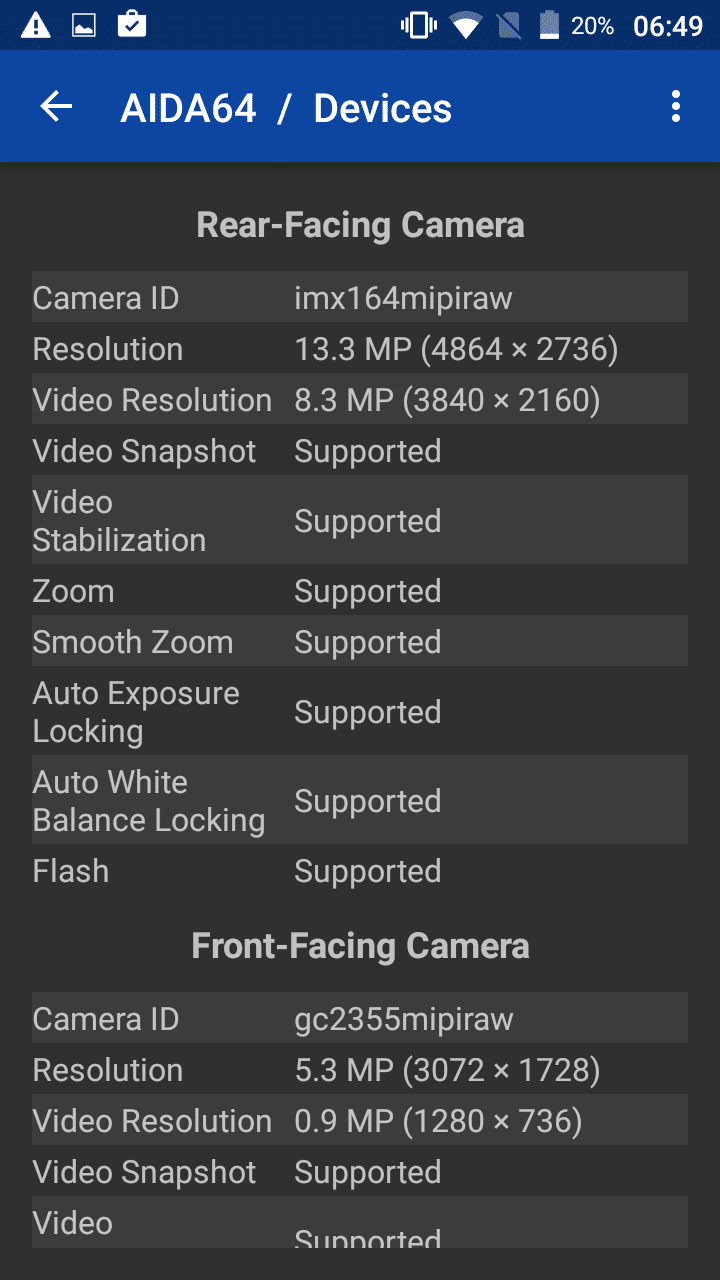Select the Auto Exposure Locking row
Image resolution: width=720 pixels, height=1280 pixels.
360,711
